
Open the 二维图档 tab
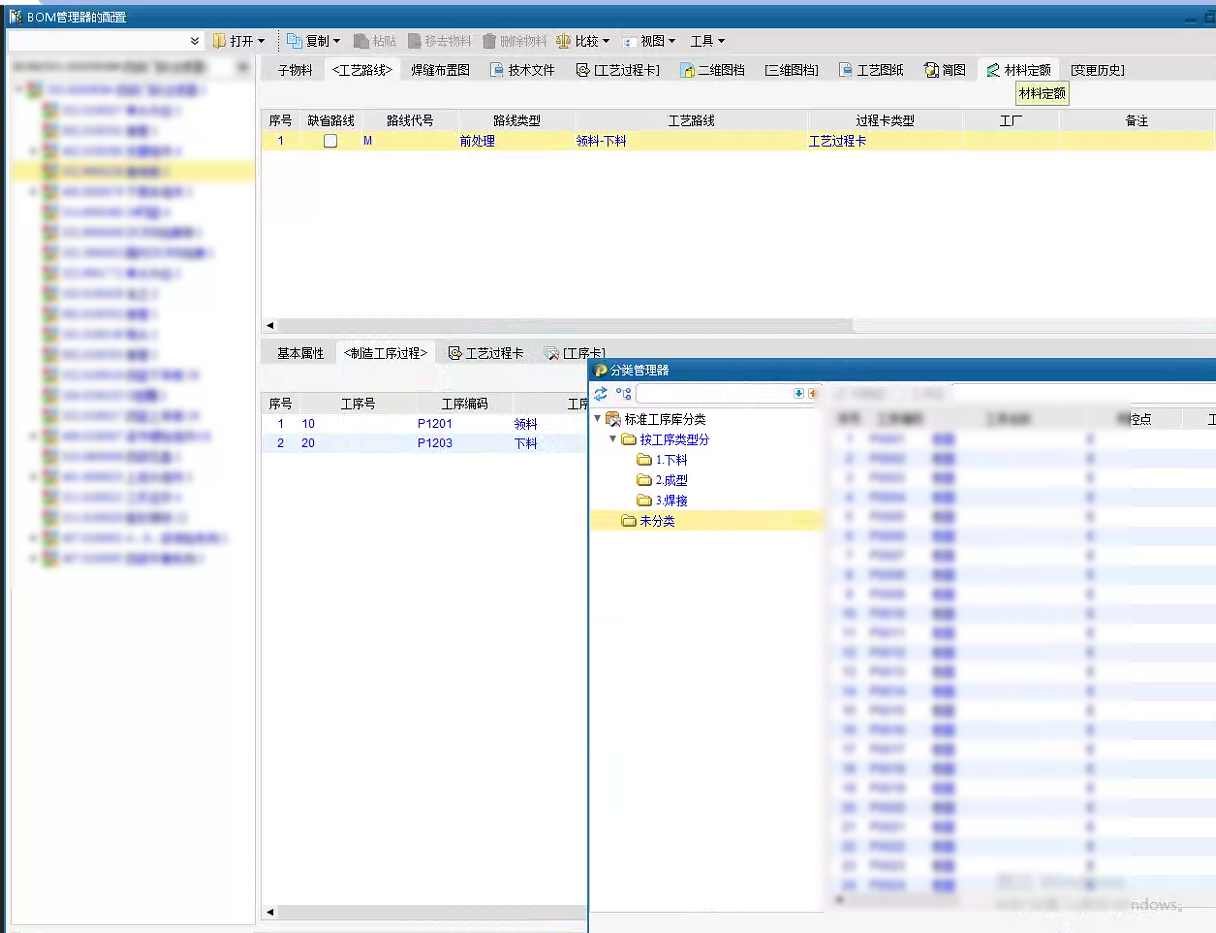711,70
